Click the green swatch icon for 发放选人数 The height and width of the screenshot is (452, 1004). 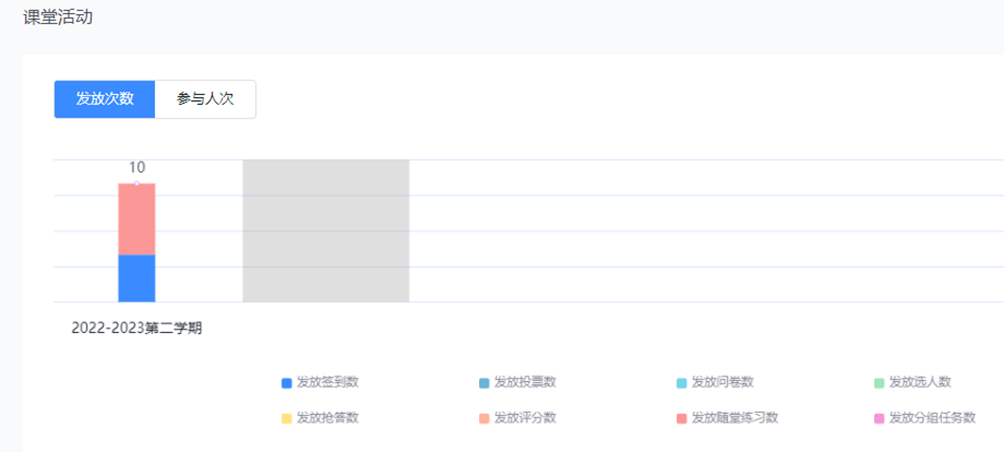click(x=879, y=383)
